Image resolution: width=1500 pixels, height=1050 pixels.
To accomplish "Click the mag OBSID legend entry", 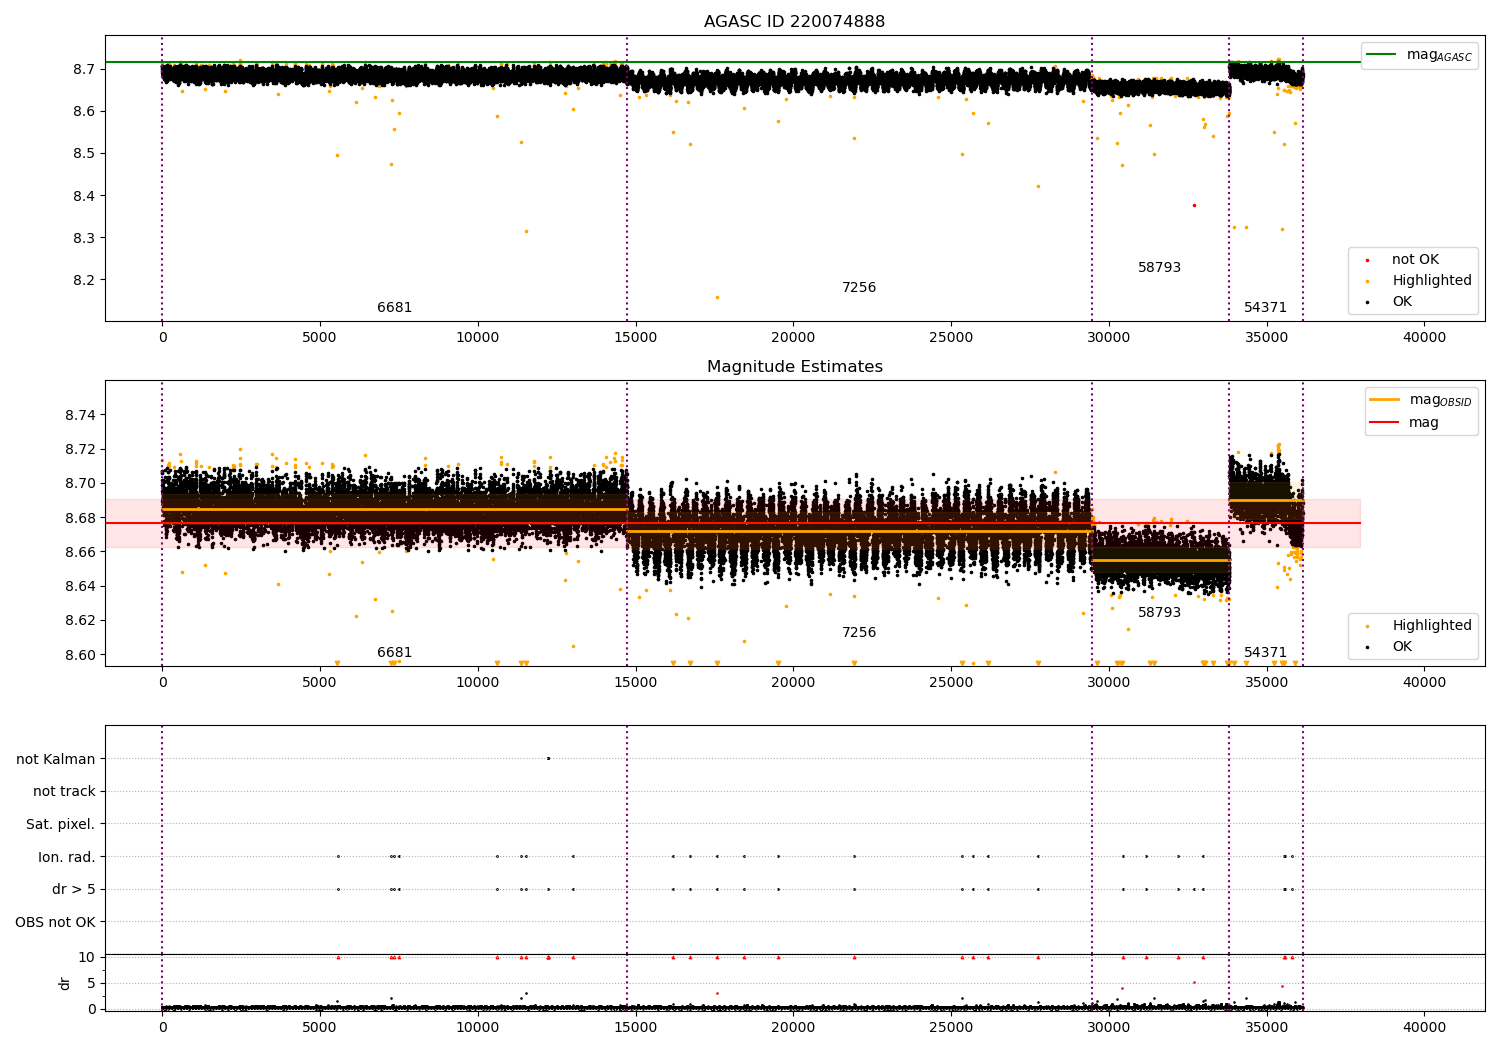I will [1421, 400].
